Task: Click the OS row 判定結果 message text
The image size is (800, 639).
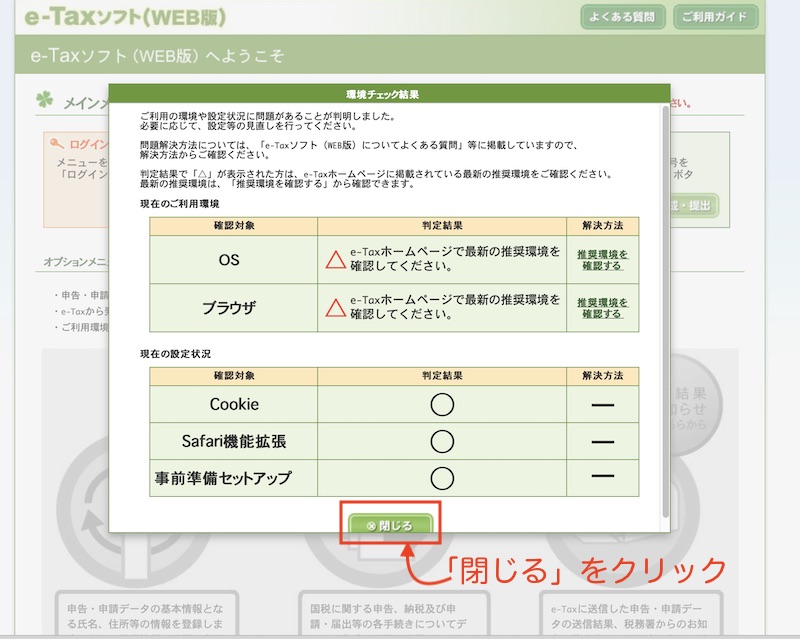Action: click(x=455, y=259)
